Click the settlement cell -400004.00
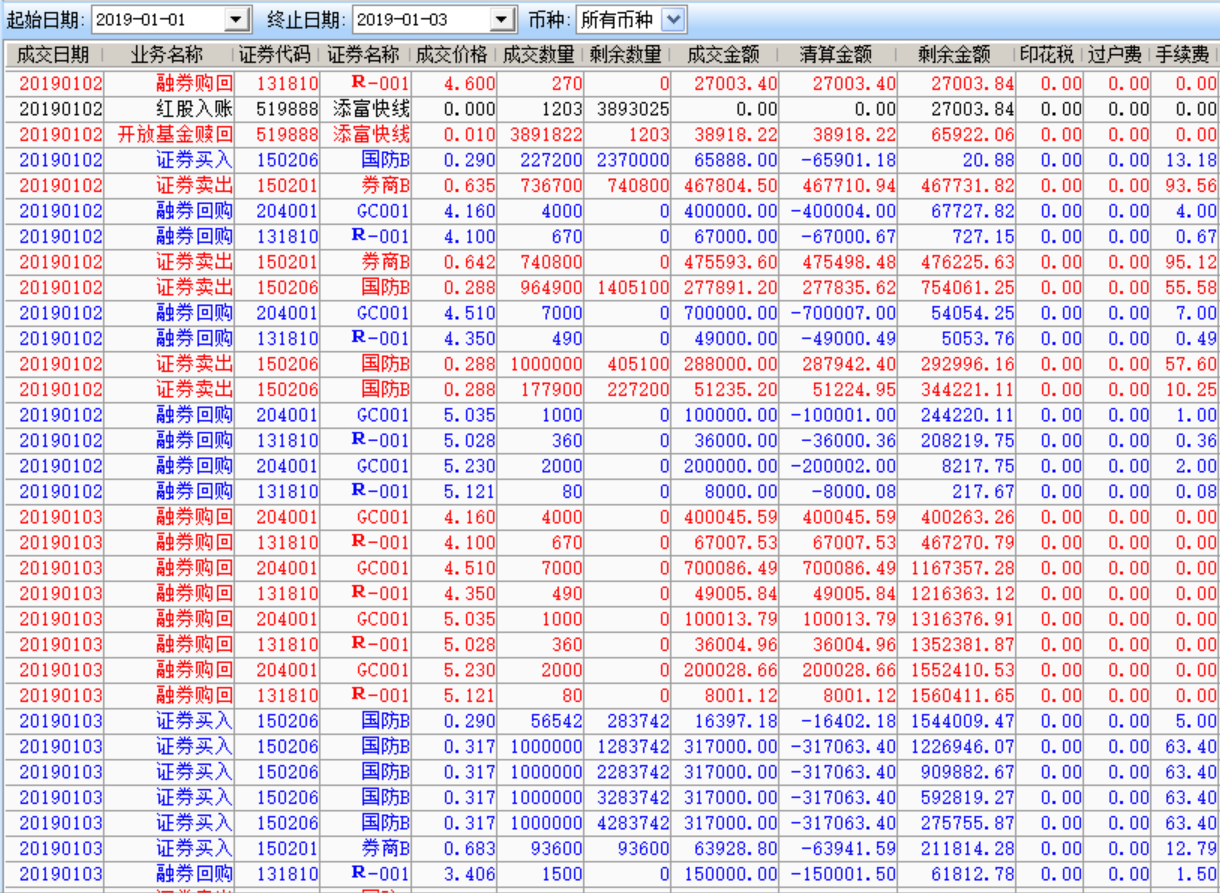1220x893 pixels. click(838, 211)
